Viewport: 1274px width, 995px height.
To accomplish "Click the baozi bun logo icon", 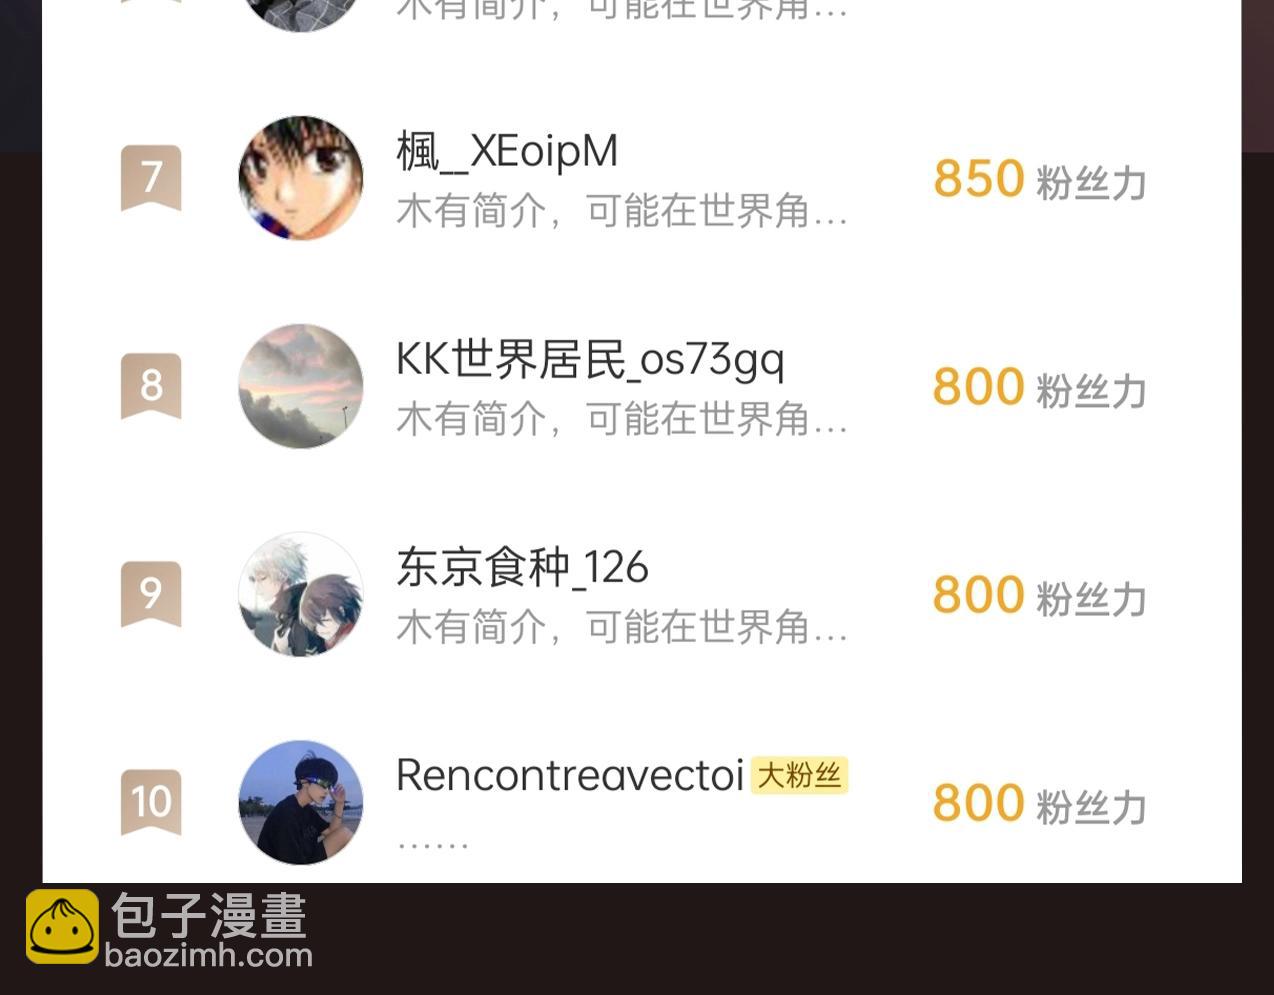I will tap(62, 927).
